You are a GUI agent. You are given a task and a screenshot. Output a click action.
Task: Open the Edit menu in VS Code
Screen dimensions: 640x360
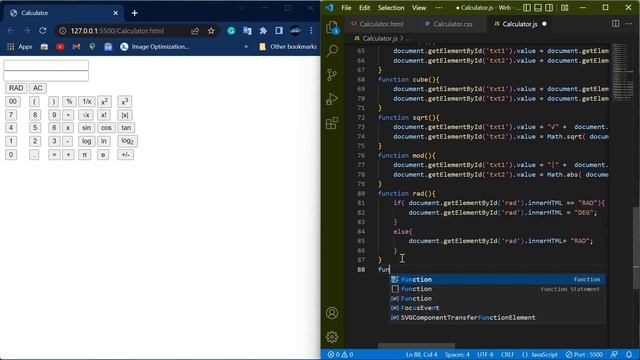[364, 8]
